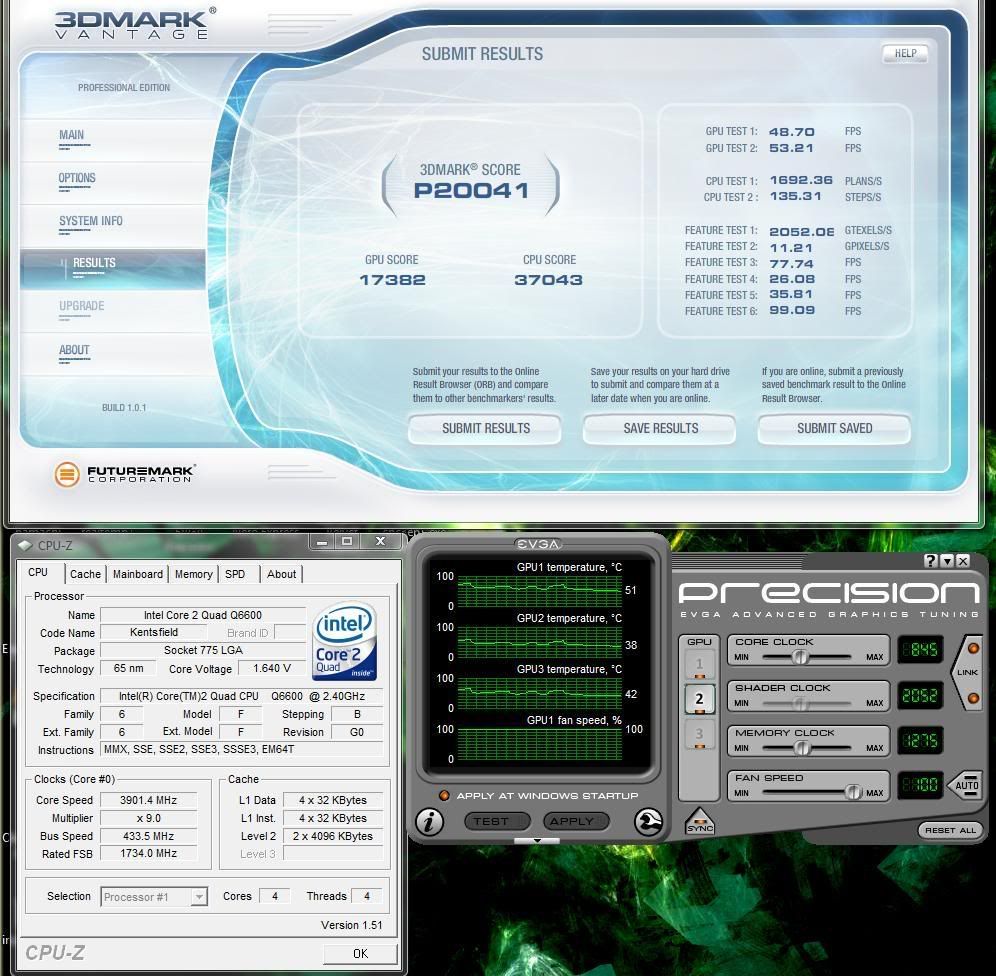
Task: Switch to the CPU tab in CPU-Z
Action: pos(38,573)
